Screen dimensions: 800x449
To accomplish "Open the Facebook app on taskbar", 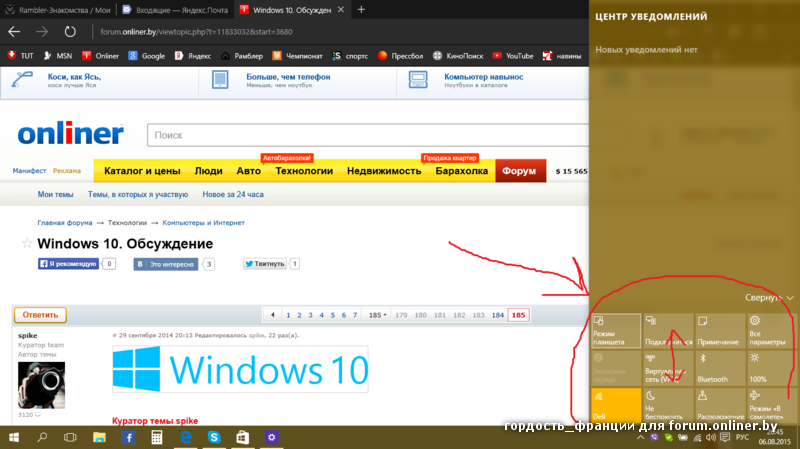I will tap(128, 437).
